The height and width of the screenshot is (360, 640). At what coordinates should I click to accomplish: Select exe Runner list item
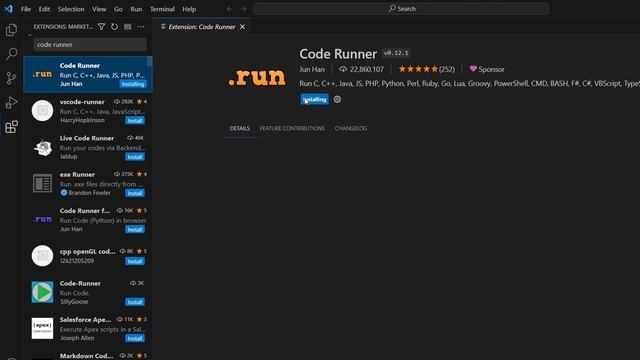point(88,183)
